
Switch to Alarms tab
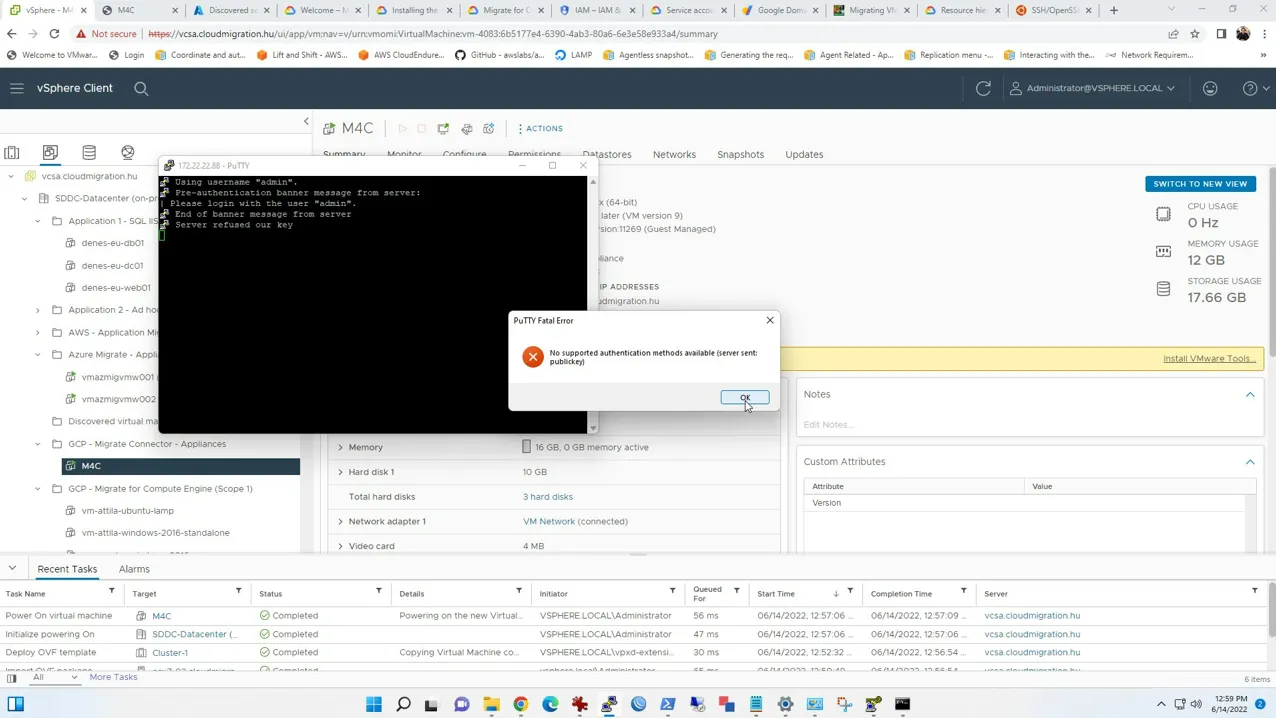coord(134,569)
